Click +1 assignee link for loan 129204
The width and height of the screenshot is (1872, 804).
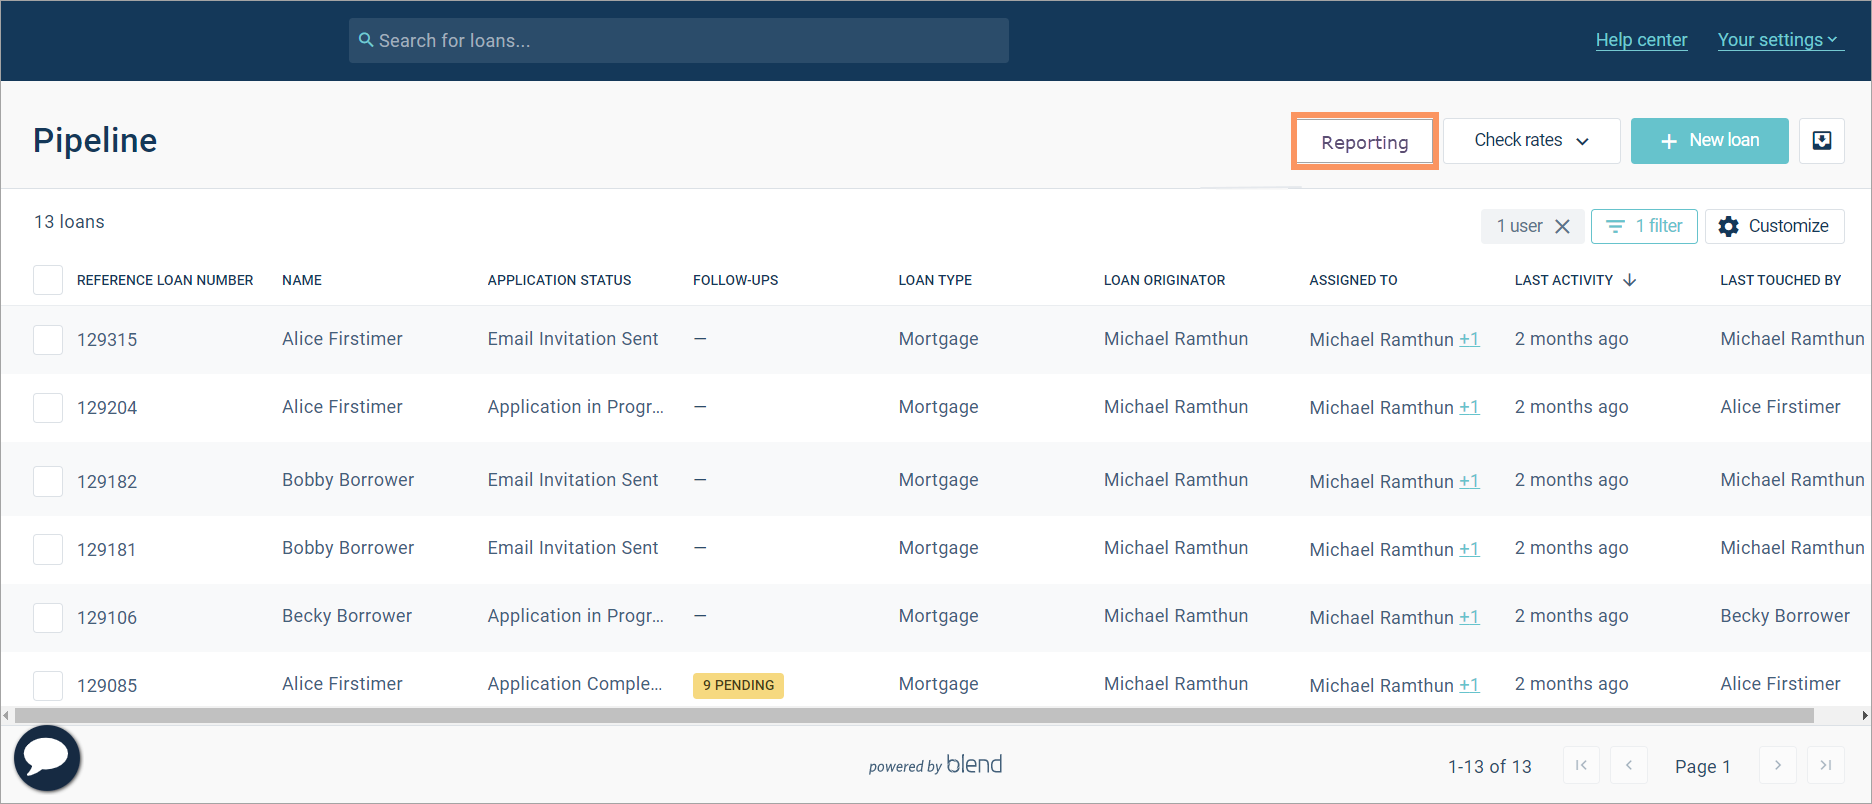point(1469,407)
